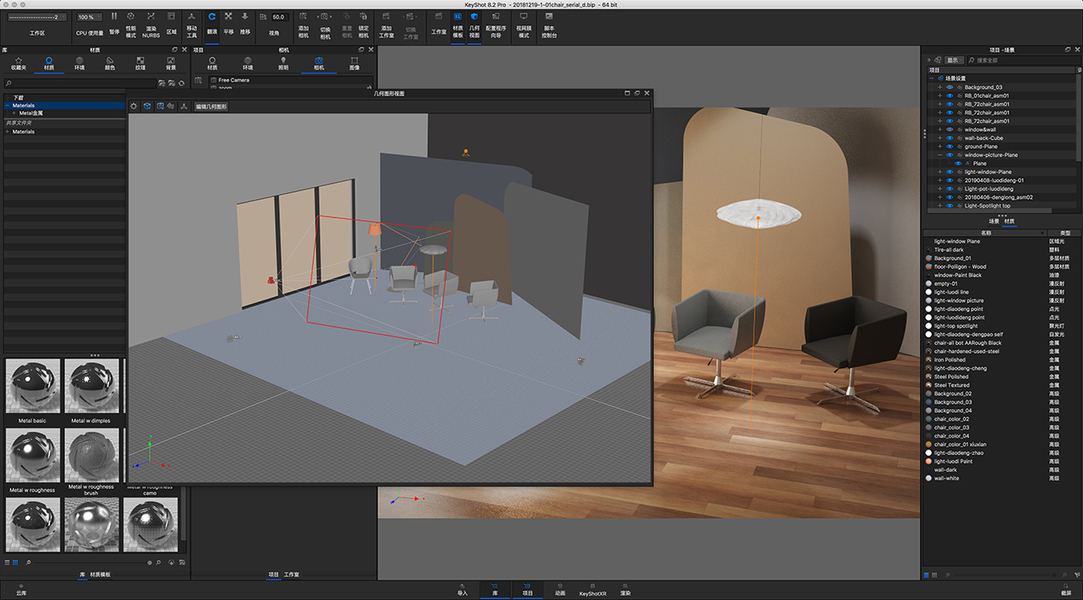Expand the Light-Spotlight top tree node
Image resolution: width=1083 pixels, height=600 pixels.
(939, 206)
